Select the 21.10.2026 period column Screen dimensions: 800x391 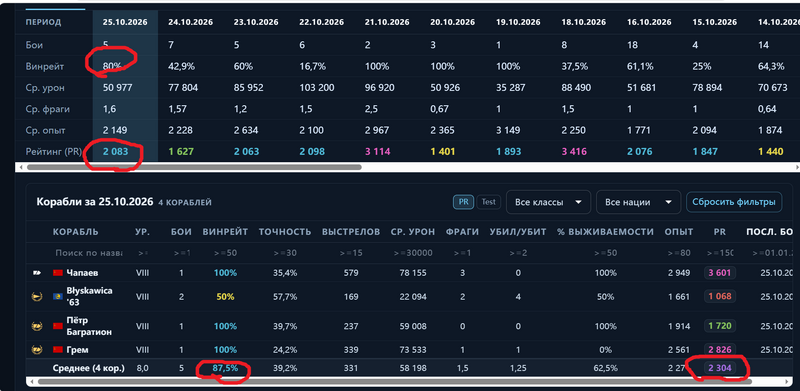tap(387, 22)
